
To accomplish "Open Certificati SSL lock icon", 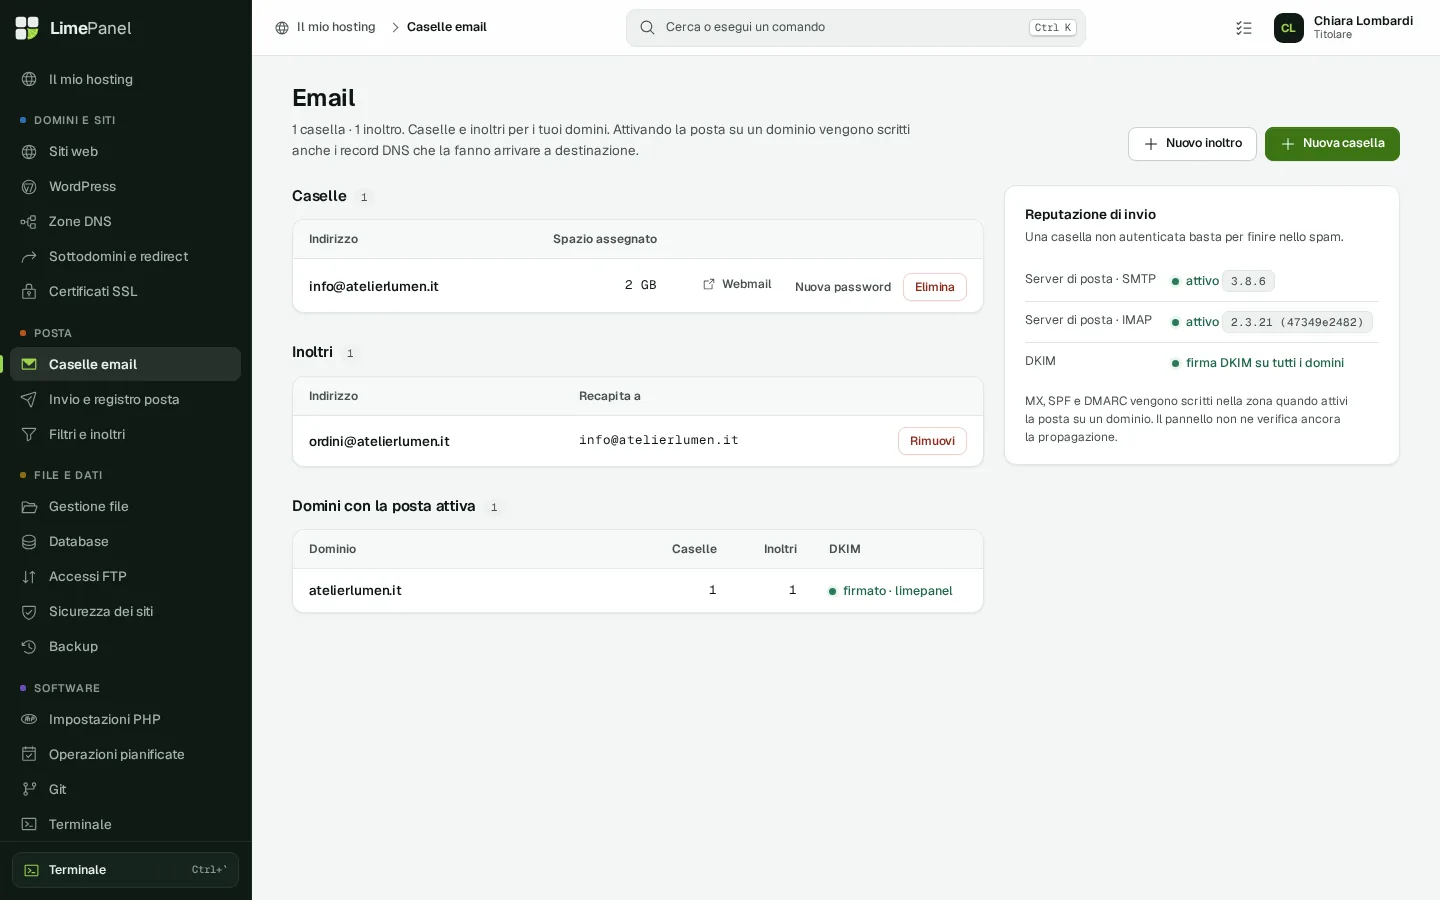I will (29, 292).
